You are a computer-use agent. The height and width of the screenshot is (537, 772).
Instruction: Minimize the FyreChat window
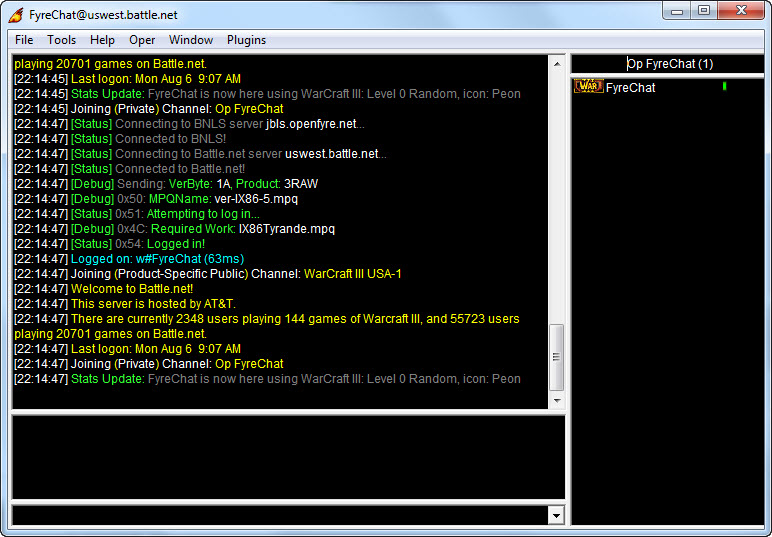point(679,10)
